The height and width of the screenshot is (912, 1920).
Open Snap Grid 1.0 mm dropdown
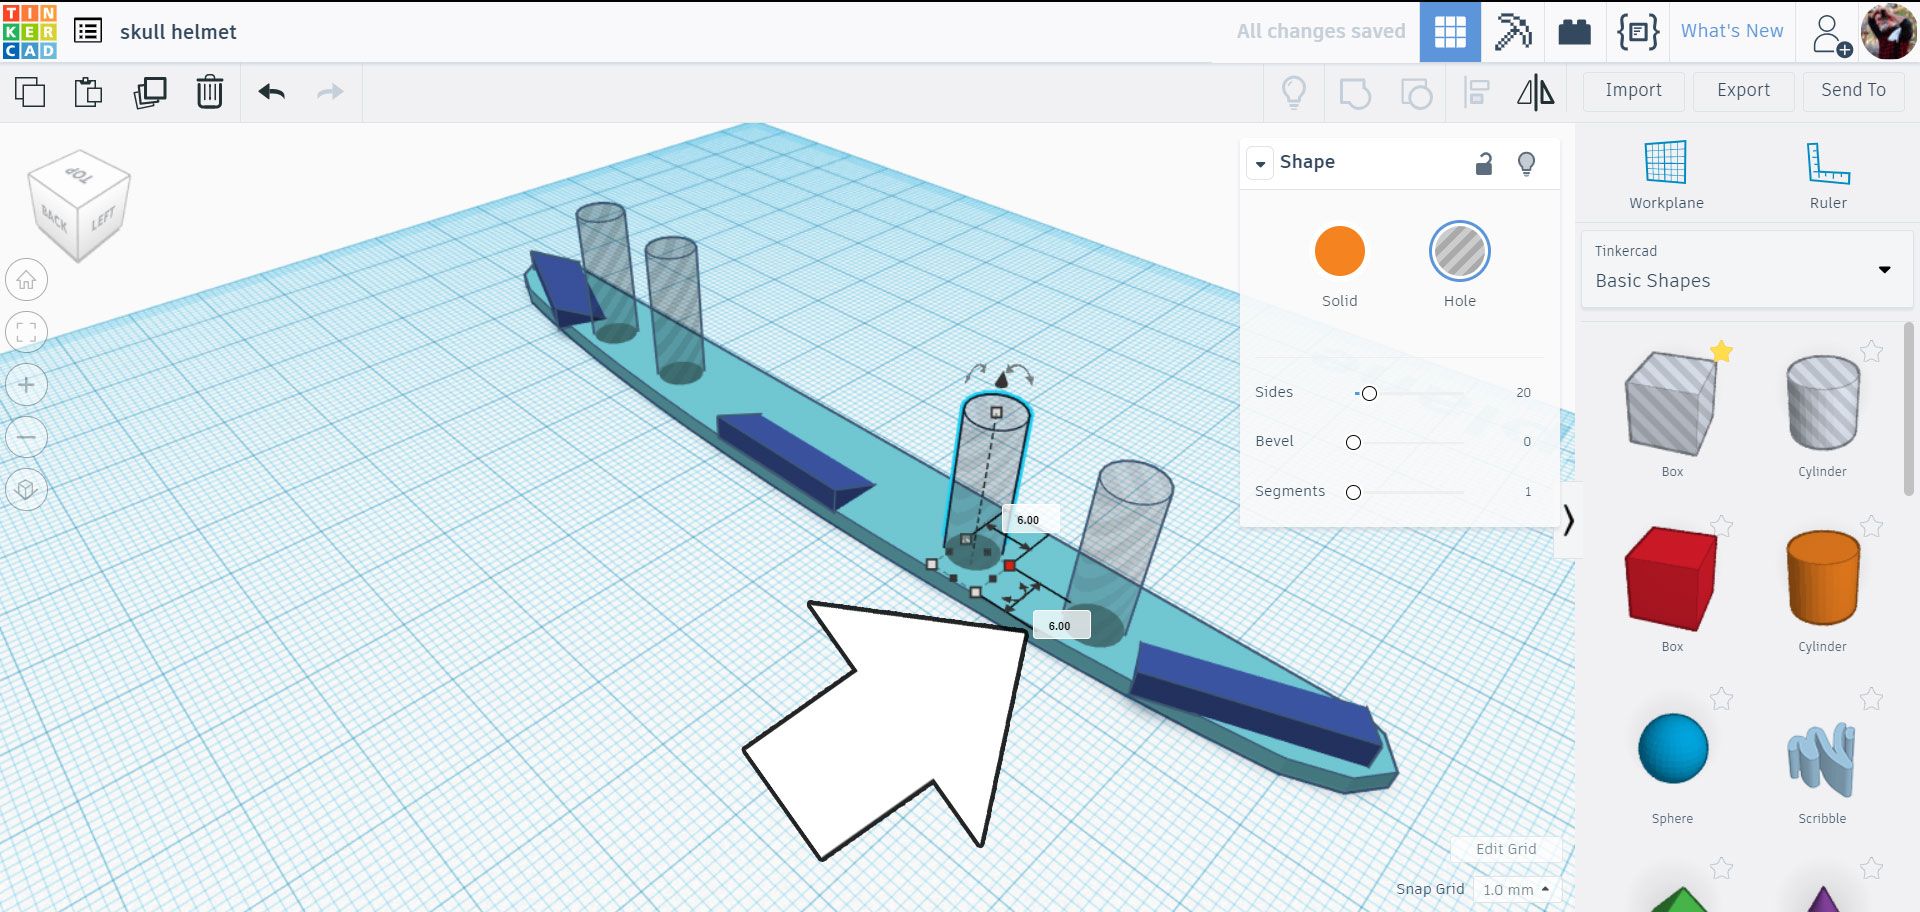1516,889
